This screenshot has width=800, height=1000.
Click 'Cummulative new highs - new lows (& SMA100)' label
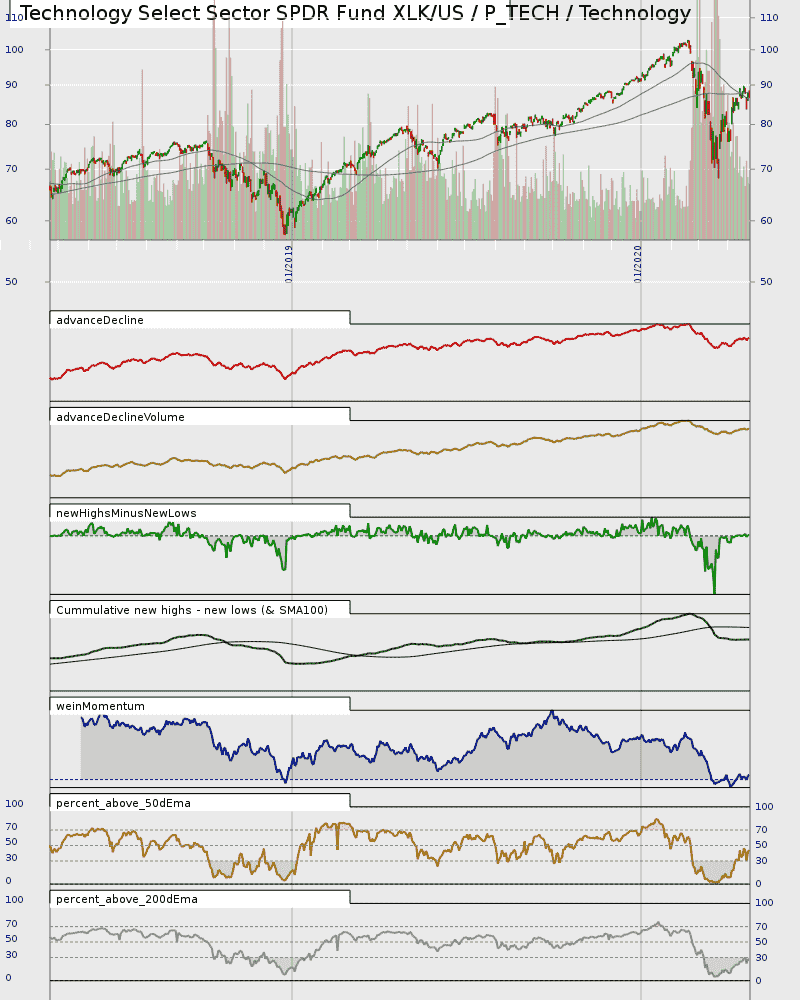coord(192,610)
